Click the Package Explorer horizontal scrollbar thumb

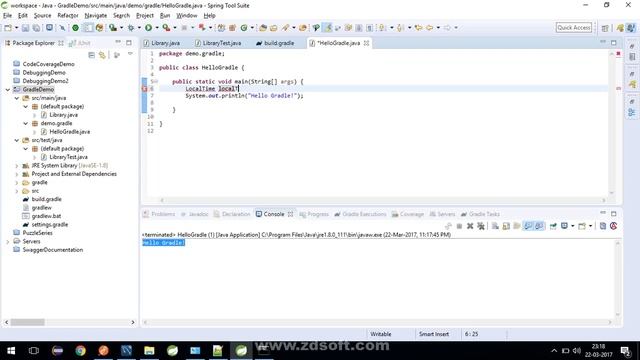[27, 322]
